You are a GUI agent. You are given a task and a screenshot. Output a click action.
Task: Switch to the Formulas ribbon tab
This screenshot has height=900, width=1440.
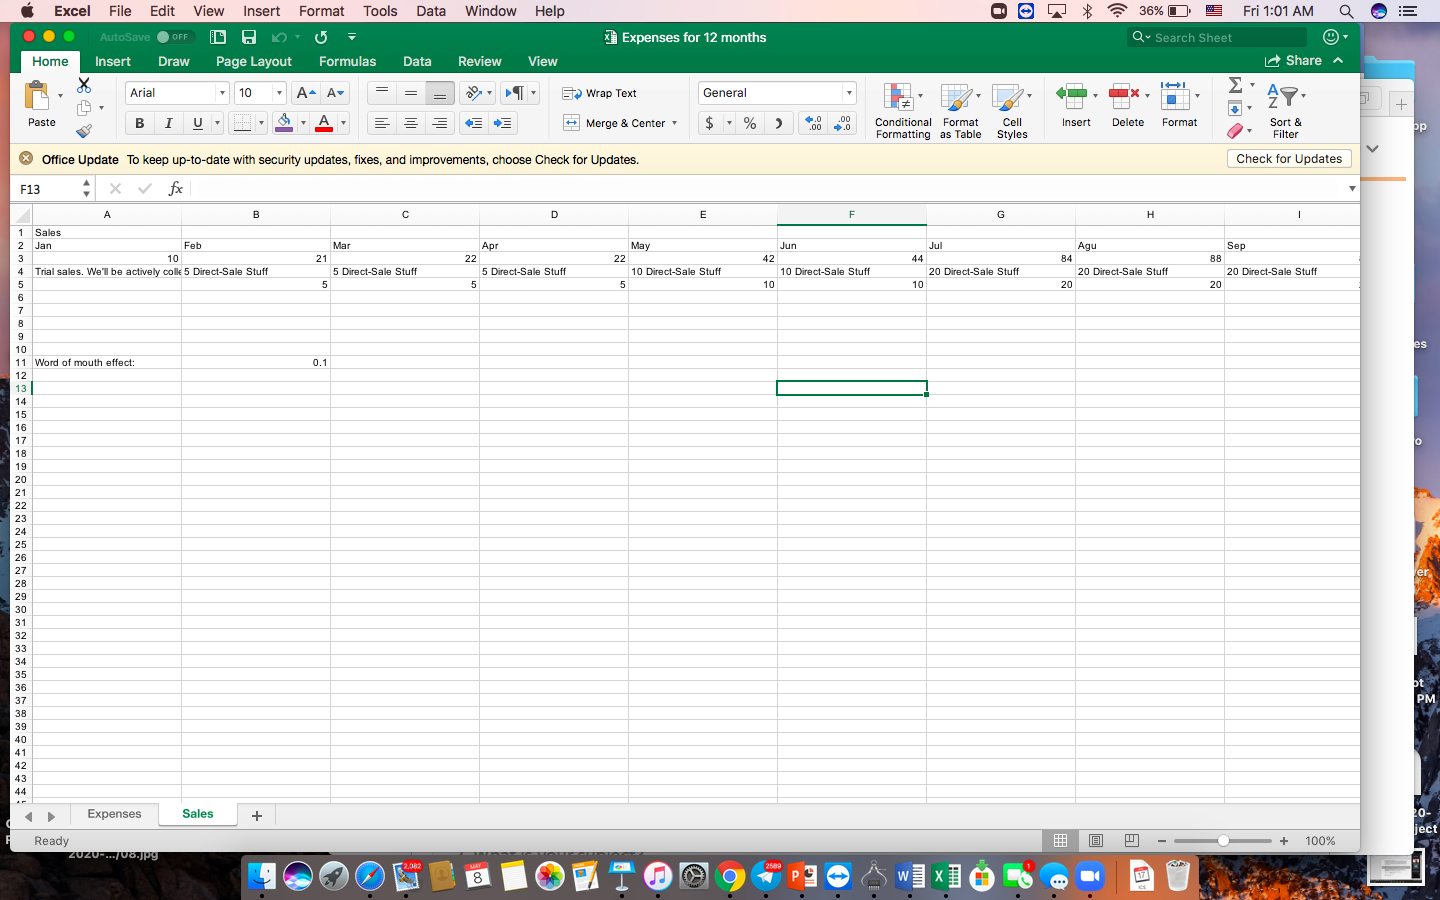point(347,61)
